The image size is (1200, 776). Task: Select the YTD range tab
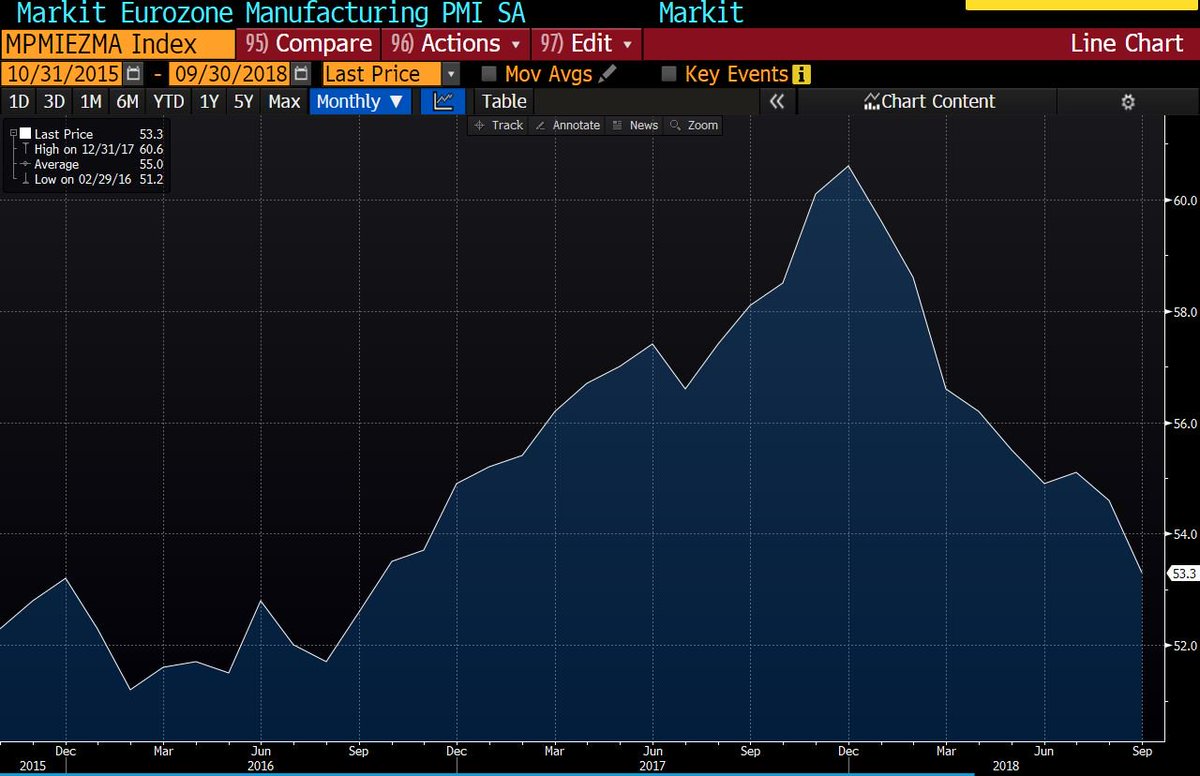pyautogui.click(x=169, y=101)
